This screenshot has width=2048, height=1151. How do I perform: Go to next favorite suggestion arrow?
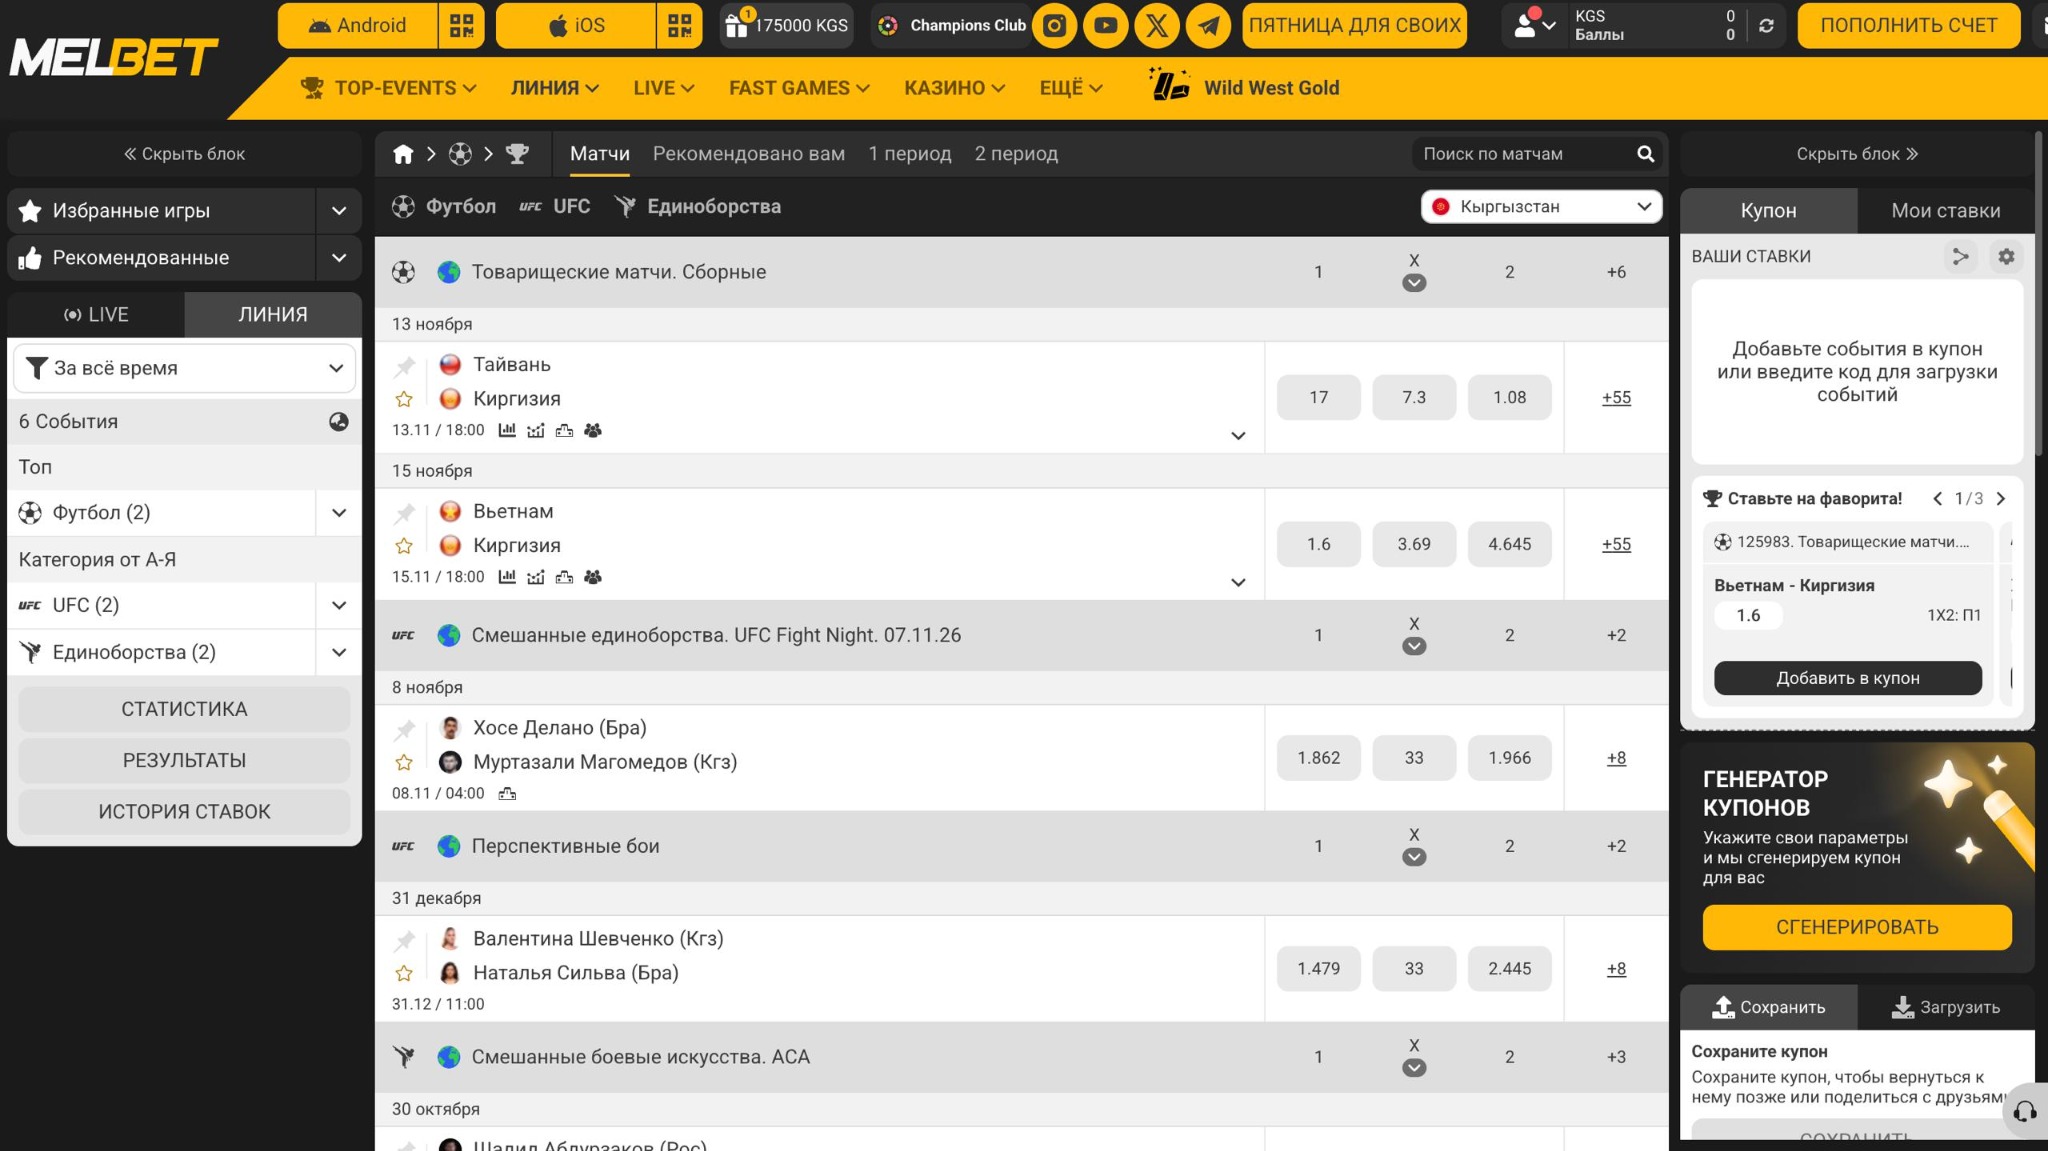pyautogui.click(x=2001, y=499)
